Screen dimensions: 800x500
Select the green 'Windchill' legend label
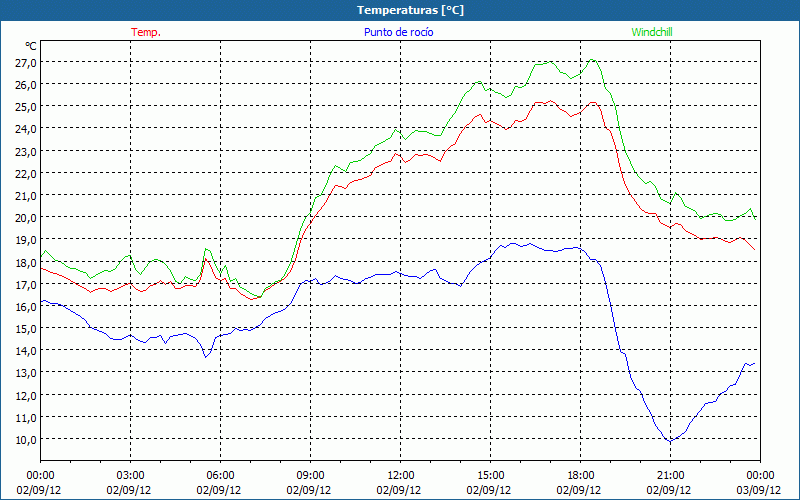[652, 32]
